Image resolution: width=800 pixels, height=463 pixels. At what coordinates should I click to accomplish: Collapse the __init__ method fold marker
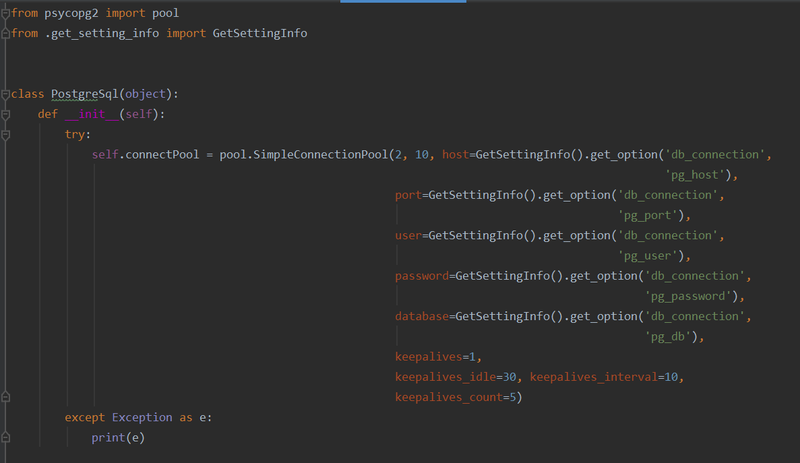pyautogui.click(x=6, y=115)
